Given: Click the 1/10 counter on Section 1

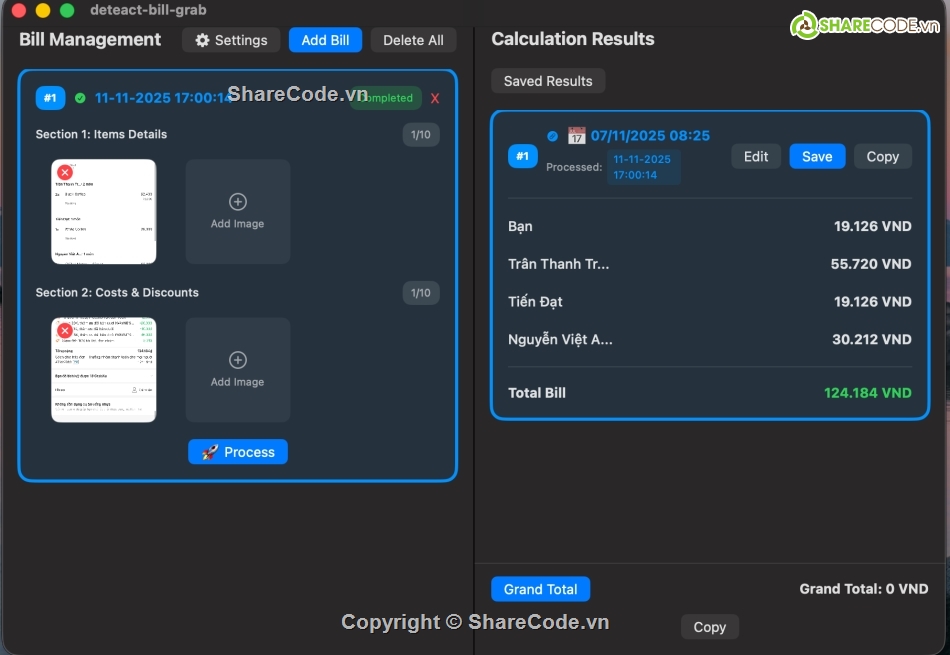Looking at the screenshot, I should (x=421, y=134).
